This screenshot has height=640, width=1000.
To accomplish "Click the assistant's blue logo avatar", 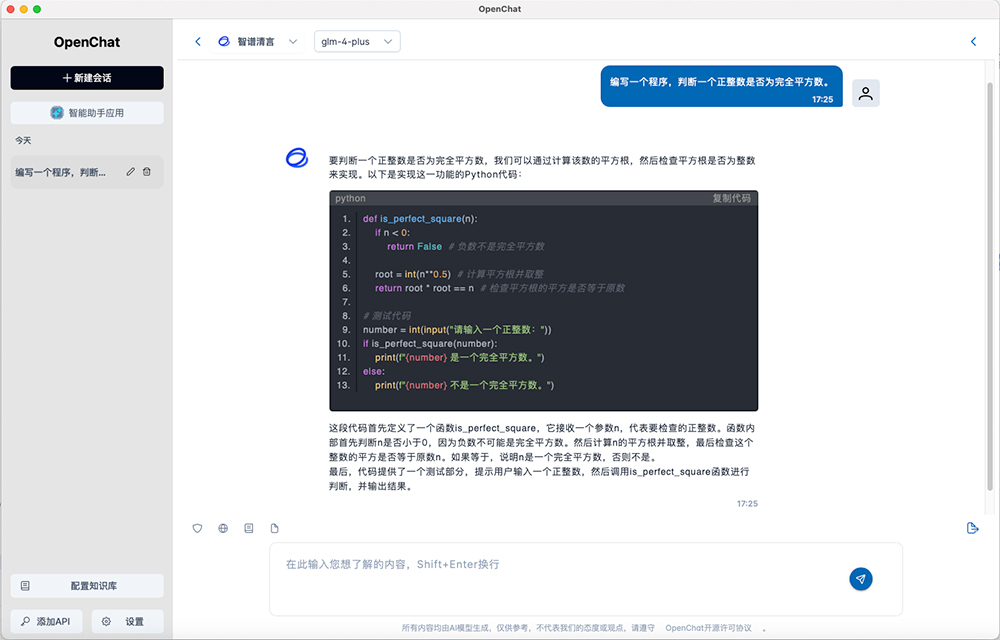I will (x=297, y=158).
